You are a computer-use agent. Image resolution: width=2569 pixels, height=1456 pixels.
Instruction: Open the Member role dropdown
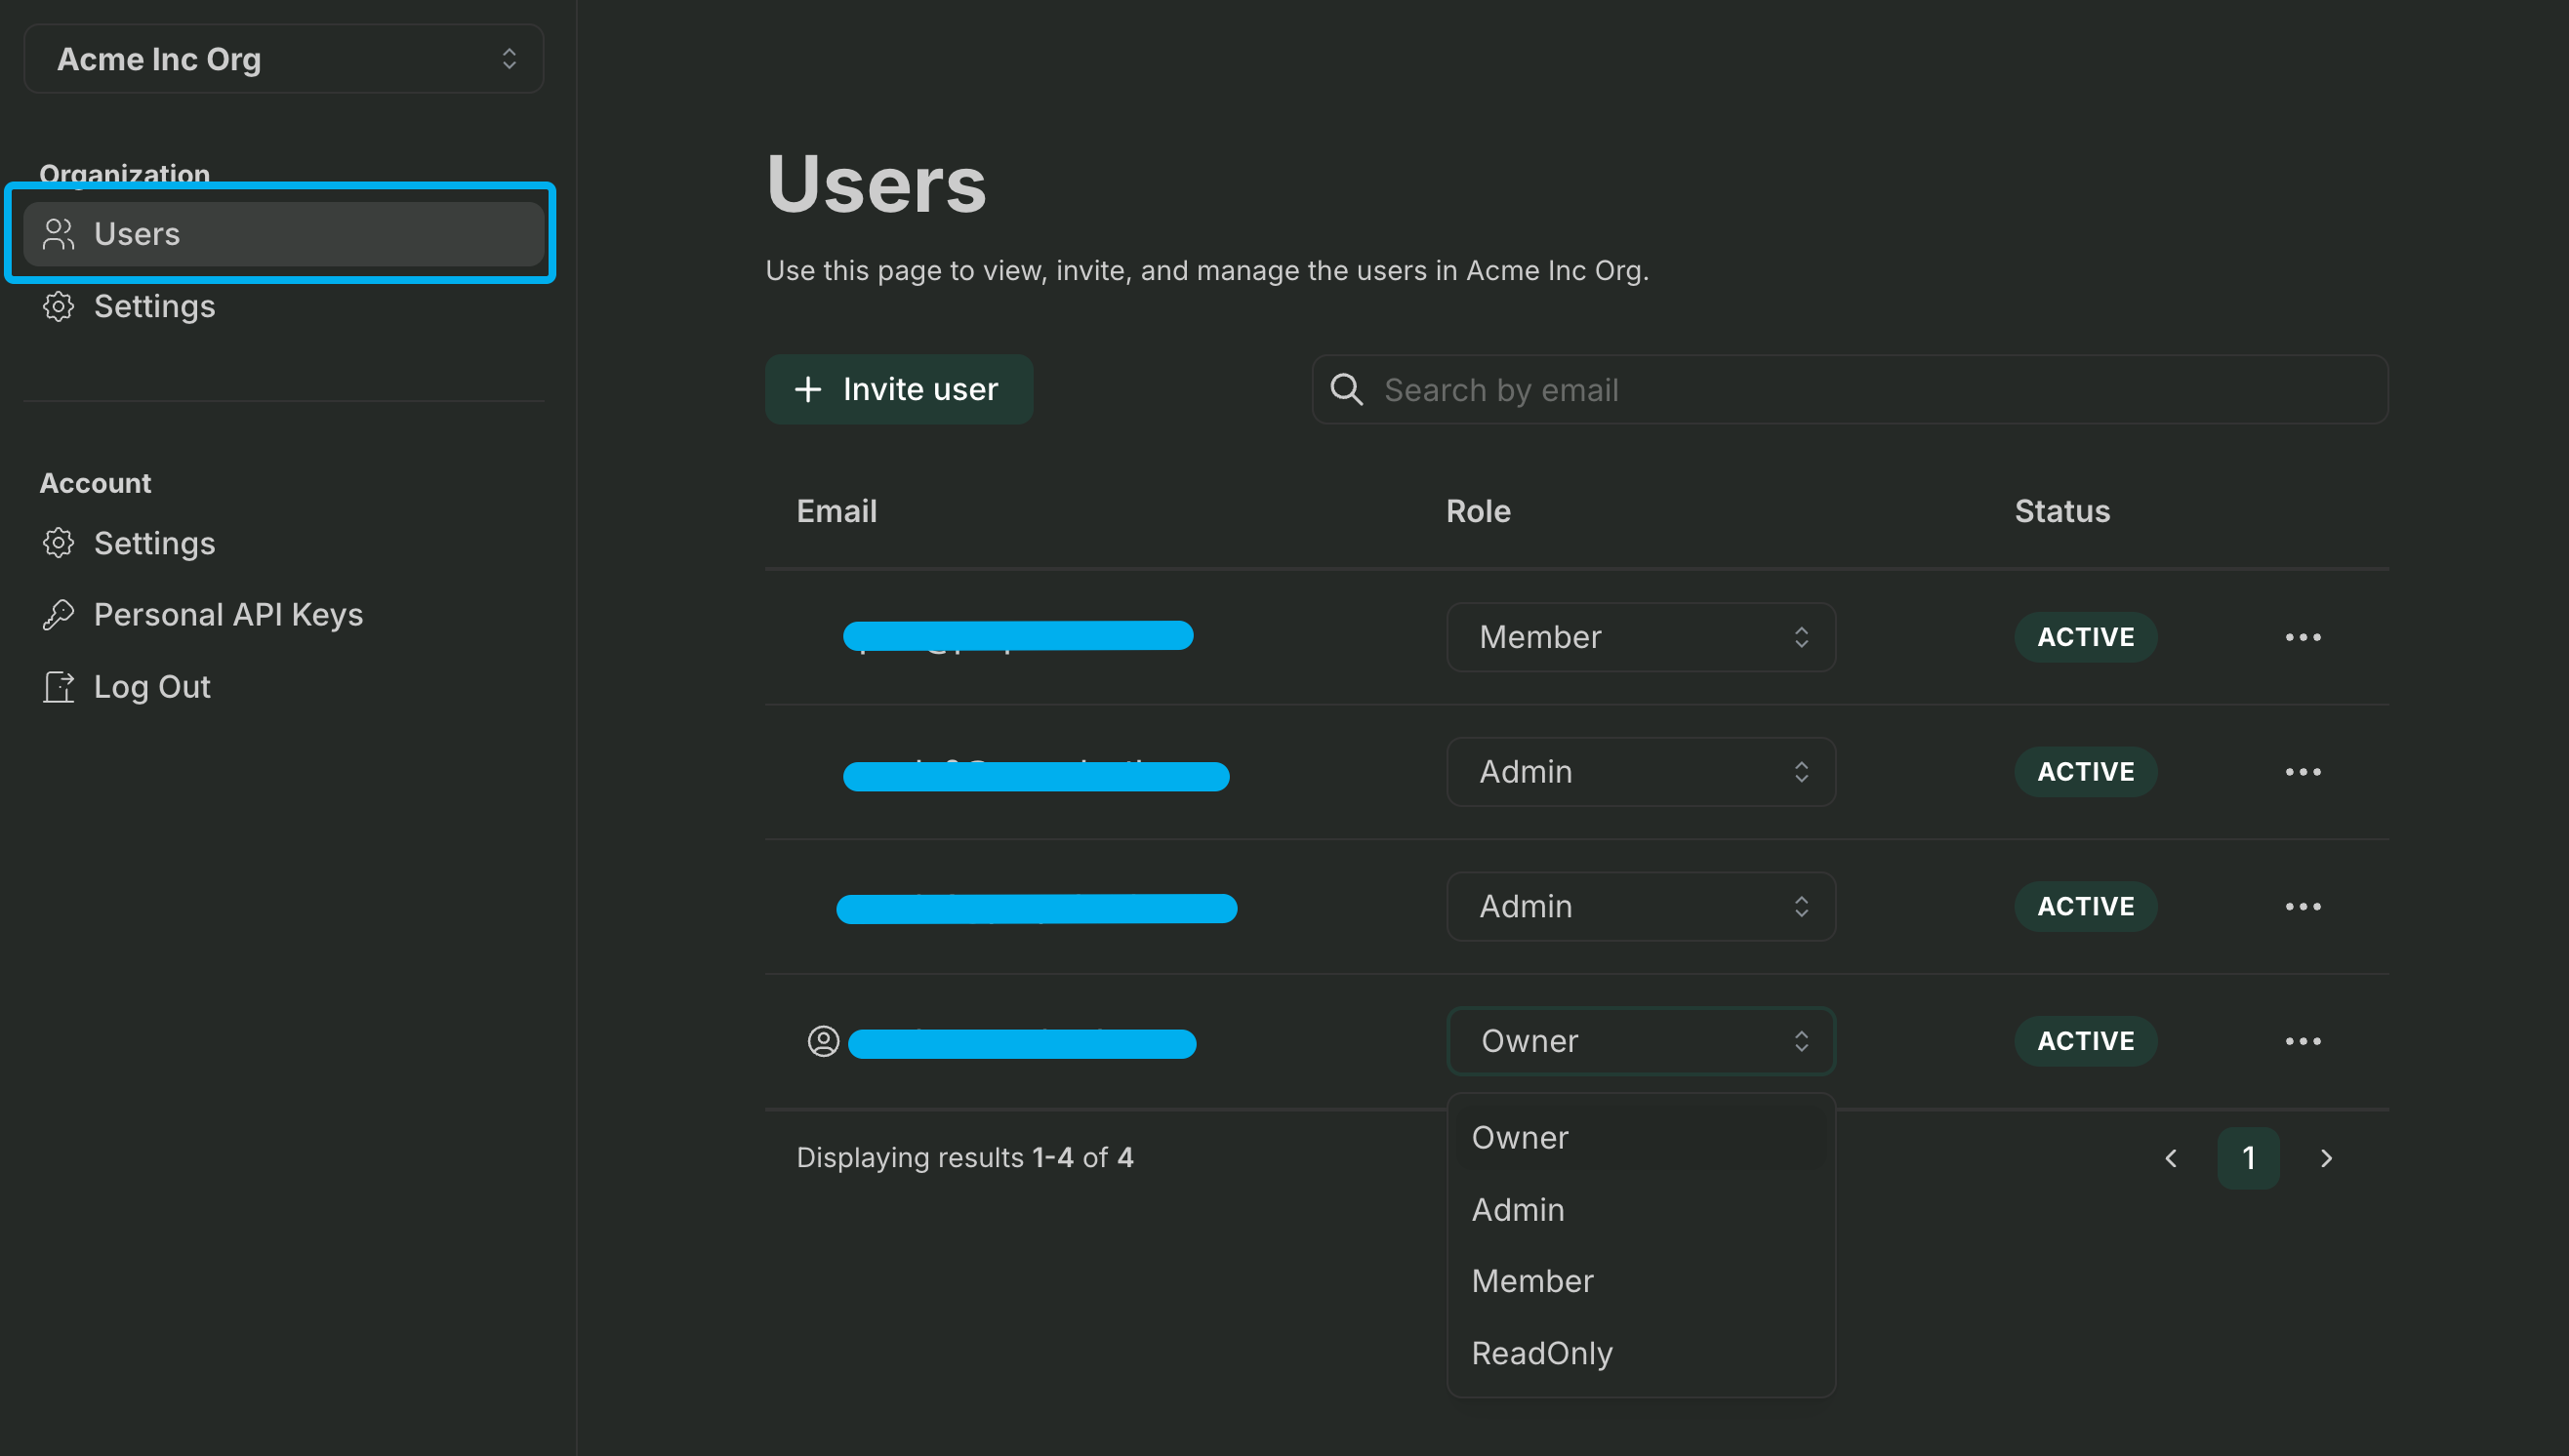point(1640,637)
